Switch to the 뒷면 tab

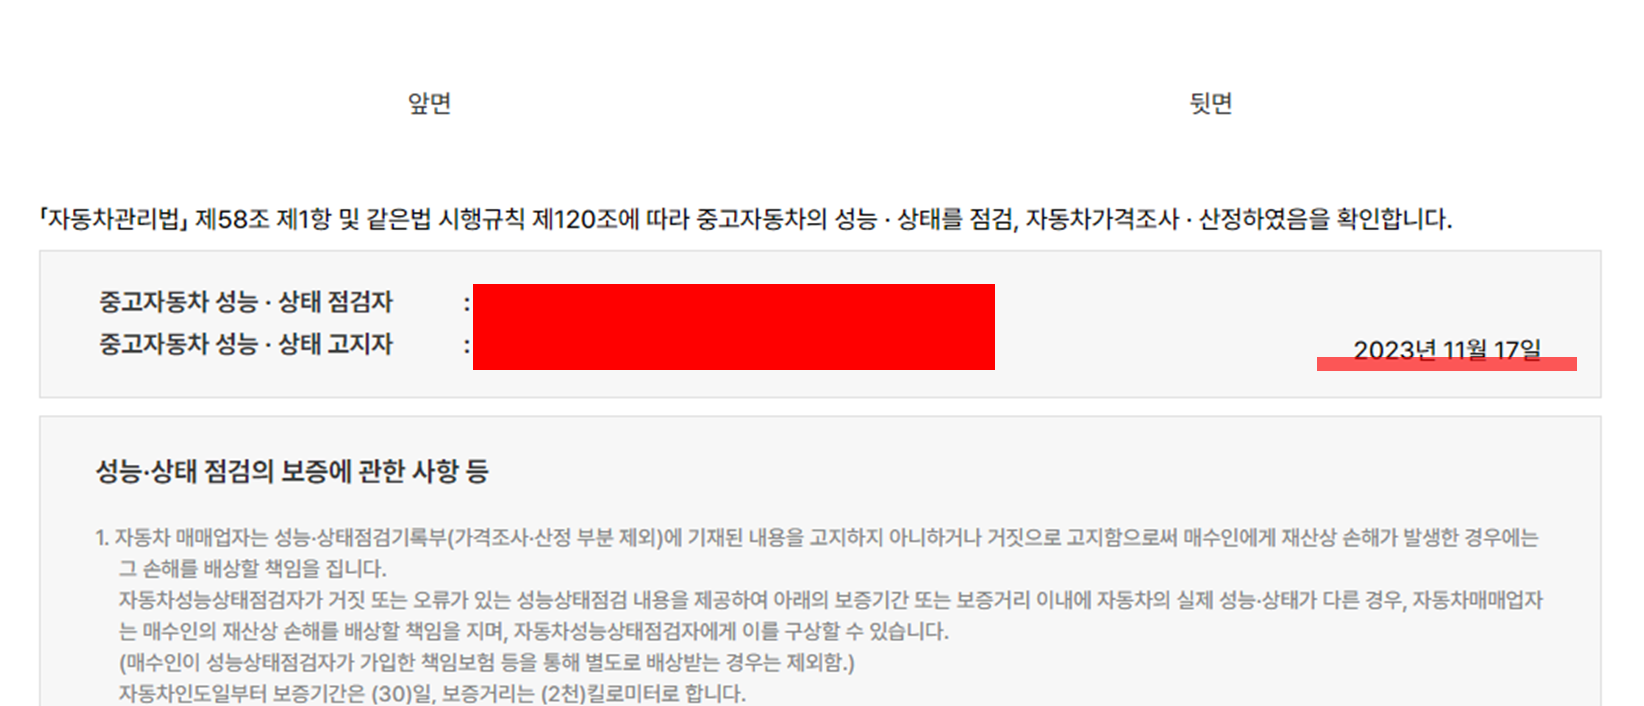[x=1210, y=103]
